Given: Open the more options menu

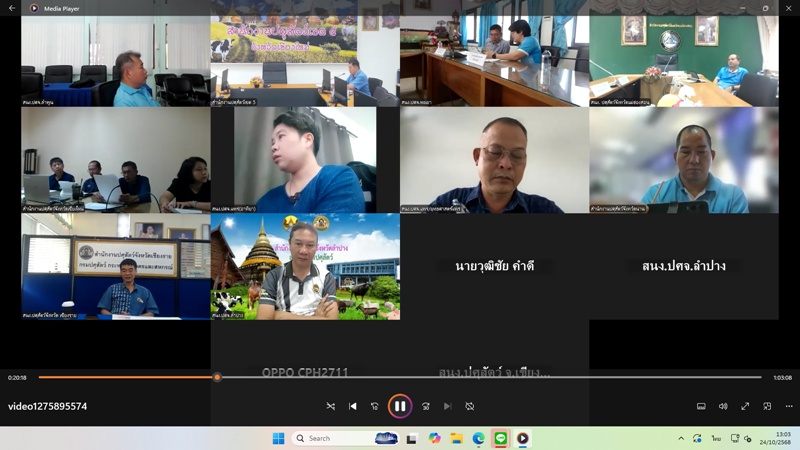Looking at the screenshot, I should (789, 406).
